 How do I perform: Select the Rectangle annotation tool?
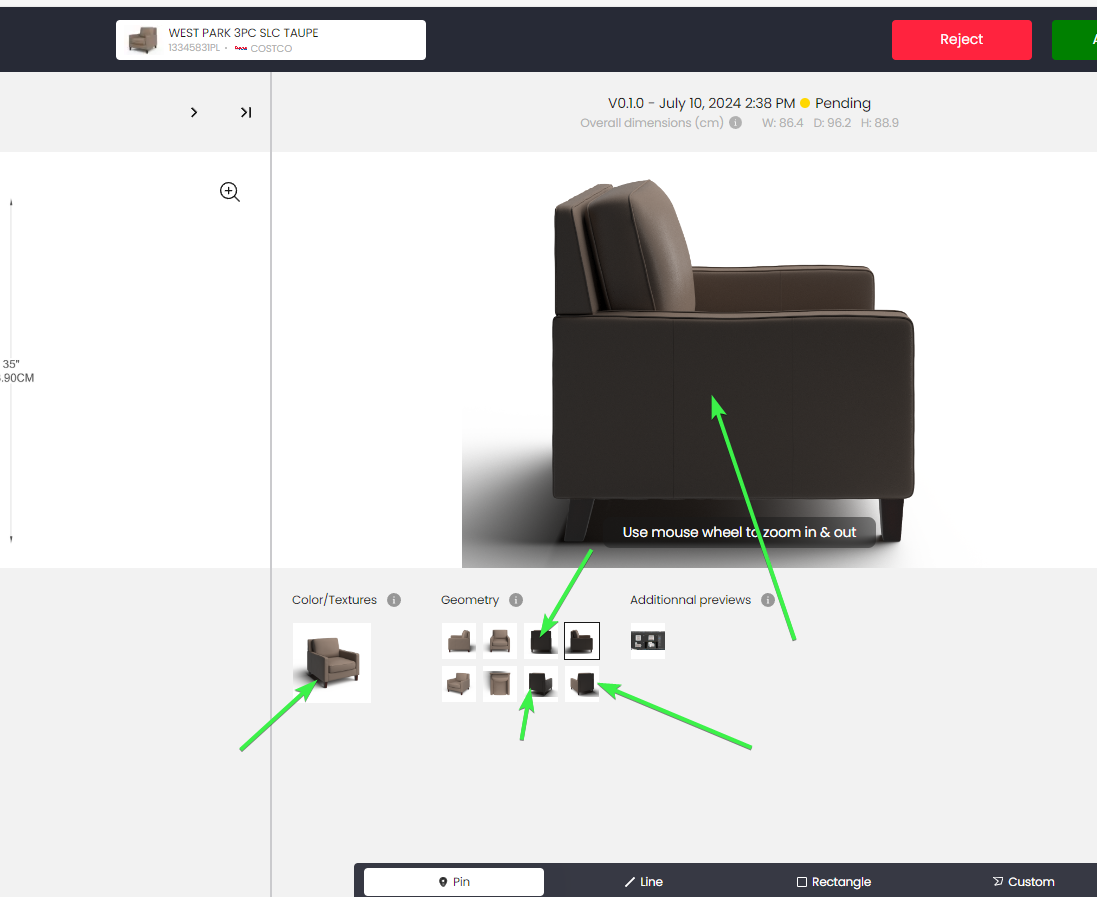click(834, 882)
